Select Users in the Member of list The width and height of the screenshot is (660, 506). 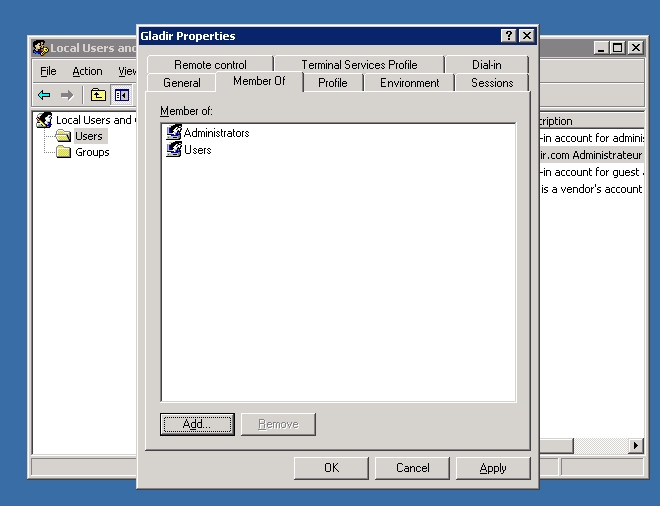[x=197, y=150]
